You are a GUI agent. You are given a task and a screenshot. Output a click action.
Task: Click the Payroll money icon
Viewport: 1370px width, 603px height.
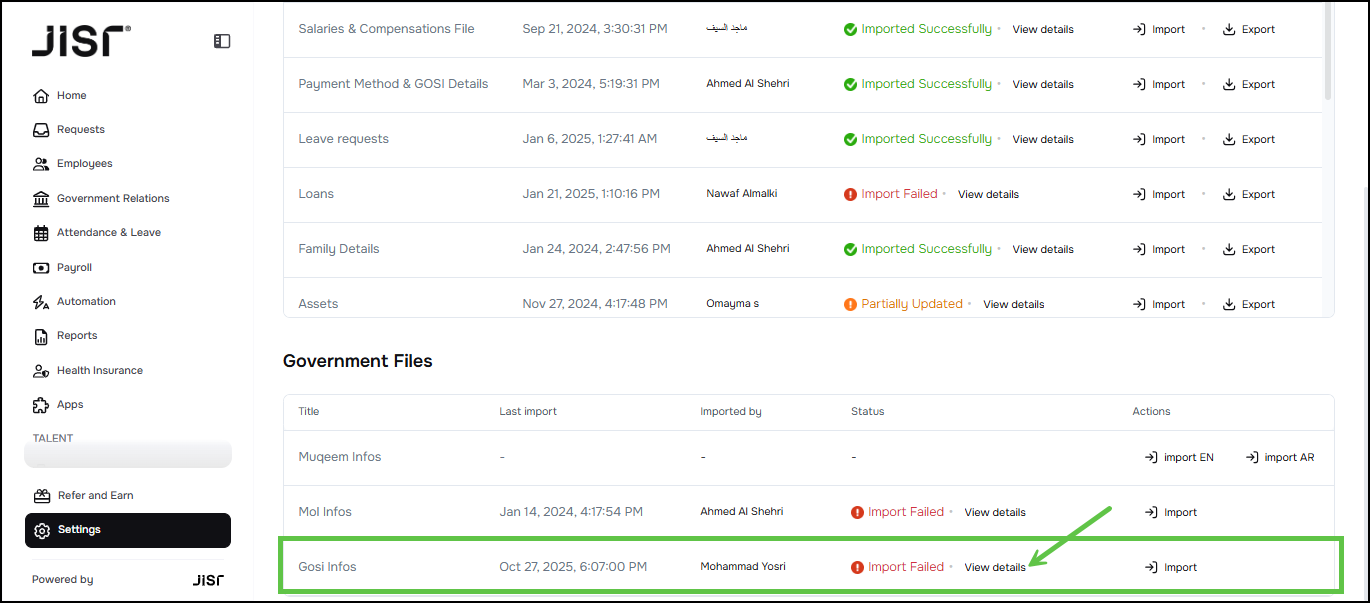41,268
